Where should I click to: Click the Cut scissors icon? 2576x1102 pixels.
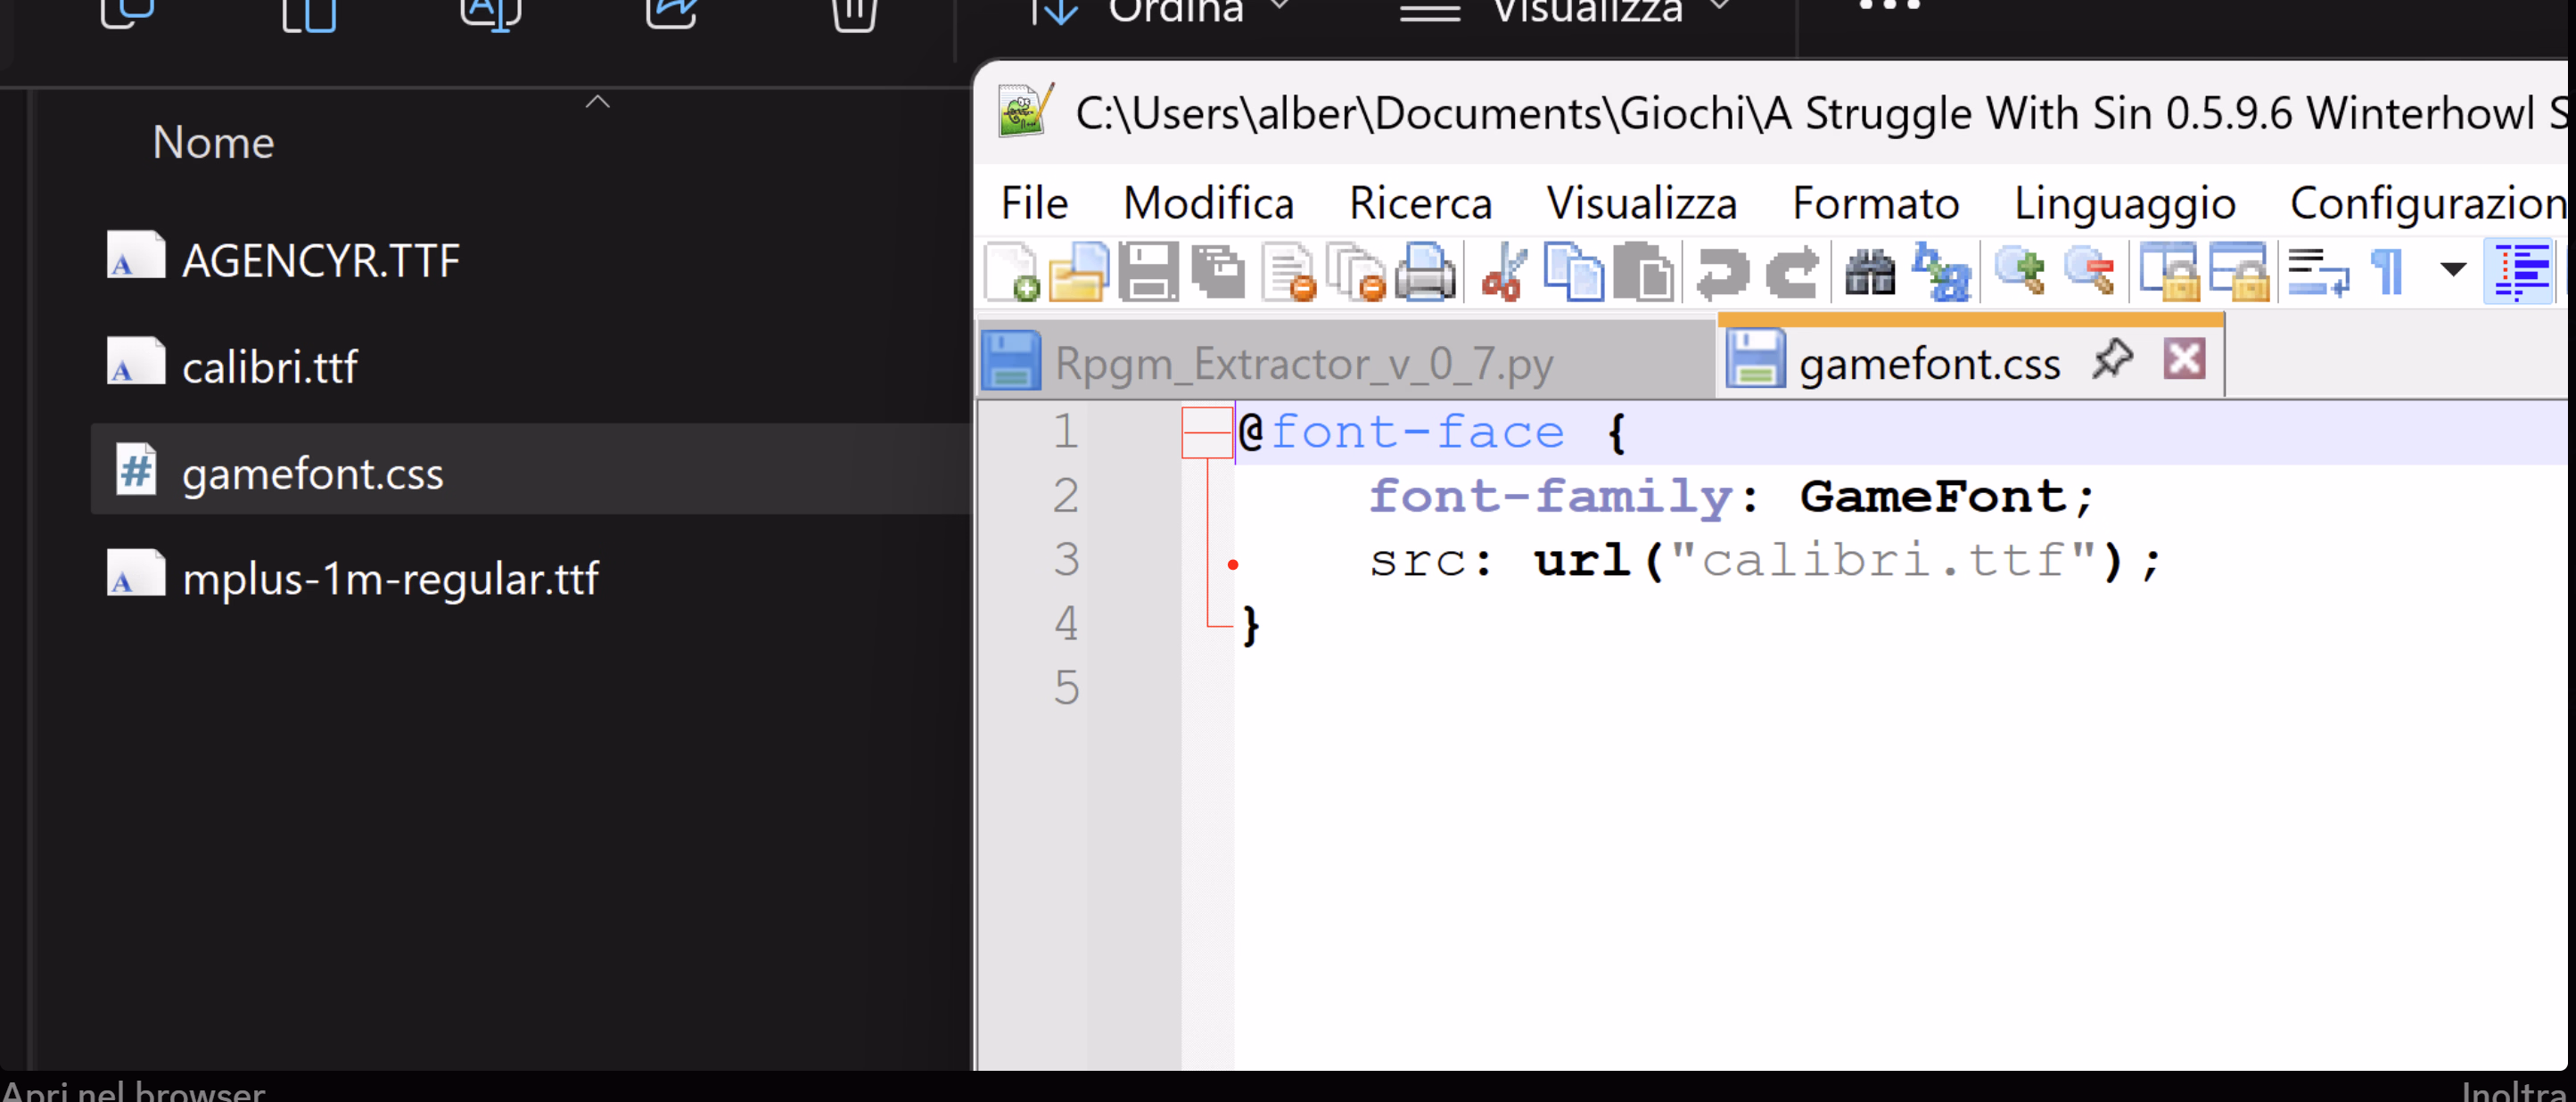tap(1503, 271)
